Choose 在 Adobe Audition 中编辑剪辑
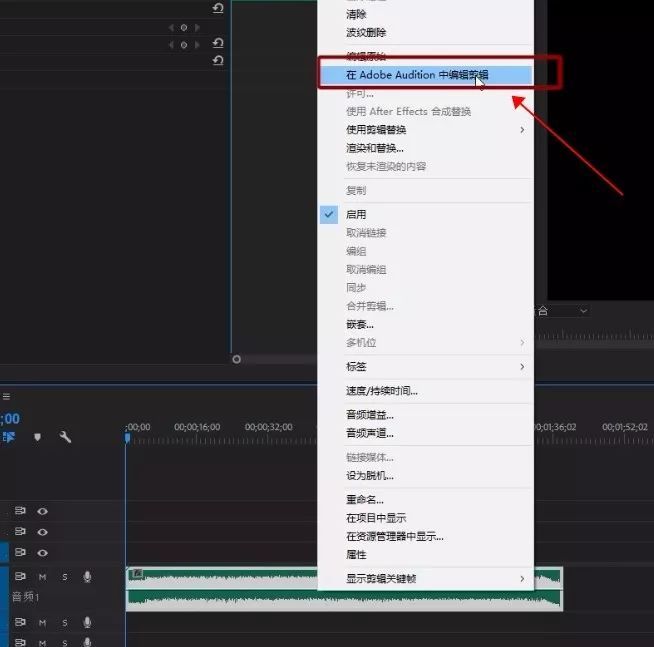The image size is (654, 647). tap(417, 75)
